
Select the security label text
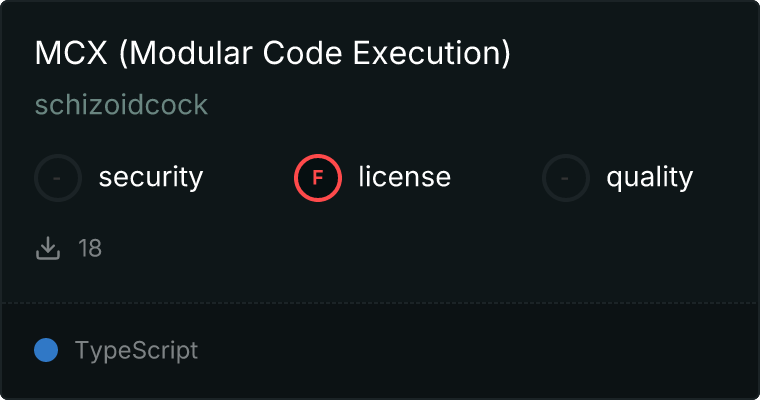pos(150,178)
